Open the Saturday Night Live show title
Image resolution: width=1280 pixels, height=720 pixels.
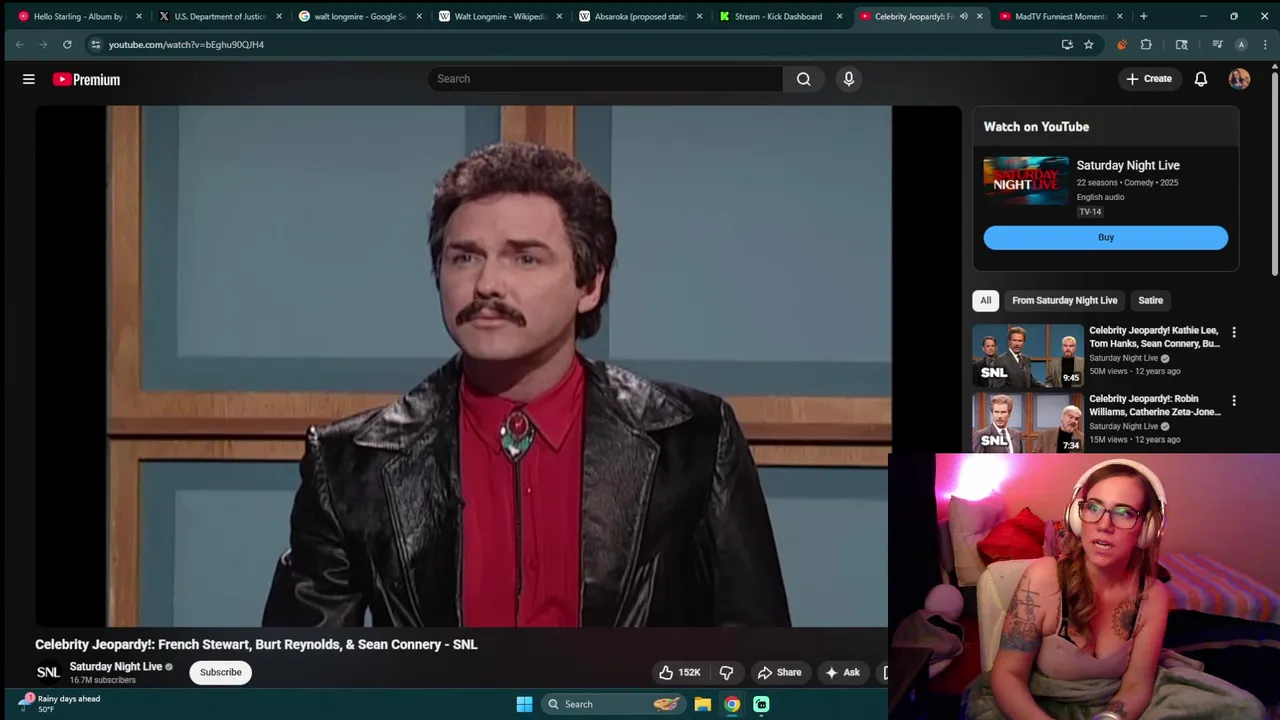[1128, 165]
